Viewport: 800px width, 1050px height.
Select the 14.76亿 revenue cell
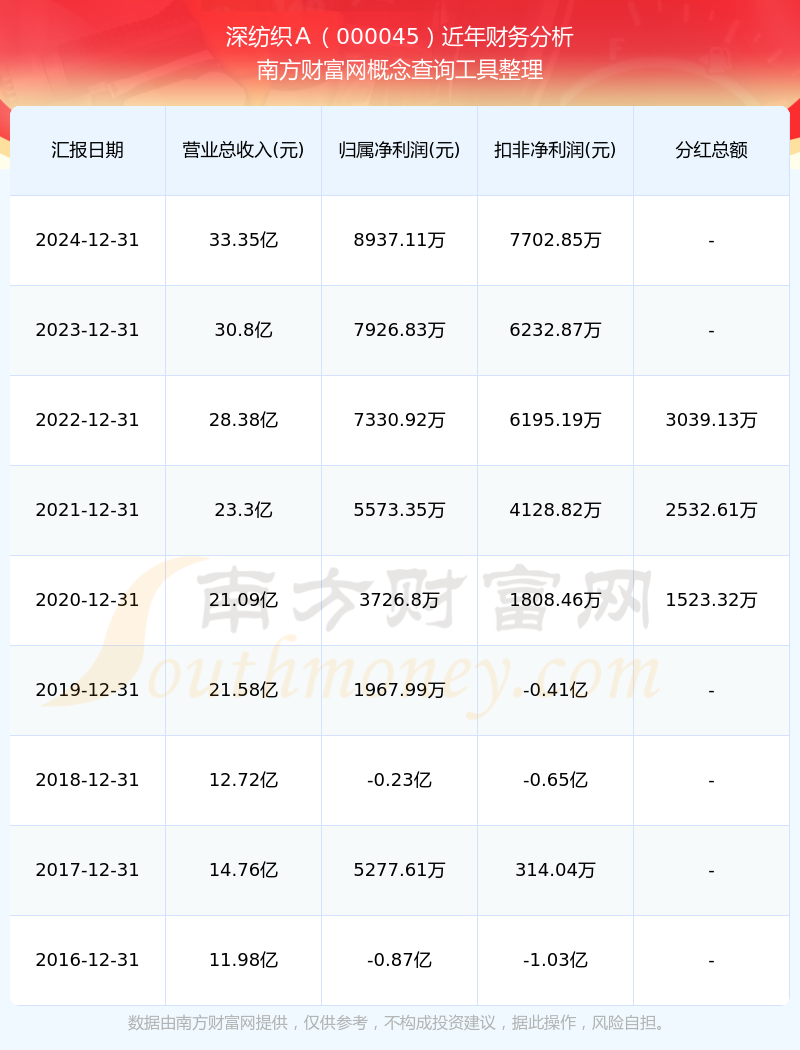[x=244, y=871]
